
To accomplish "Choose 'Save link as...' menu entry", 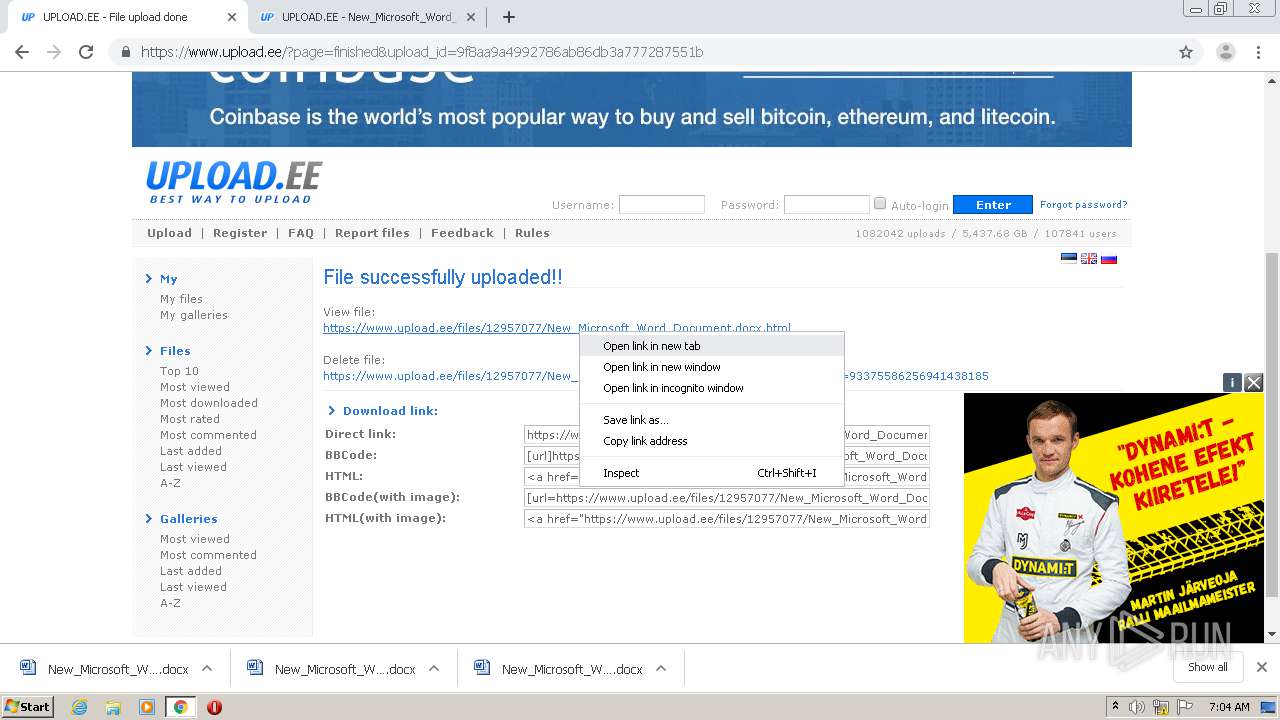I will click(x=712, y=420).
